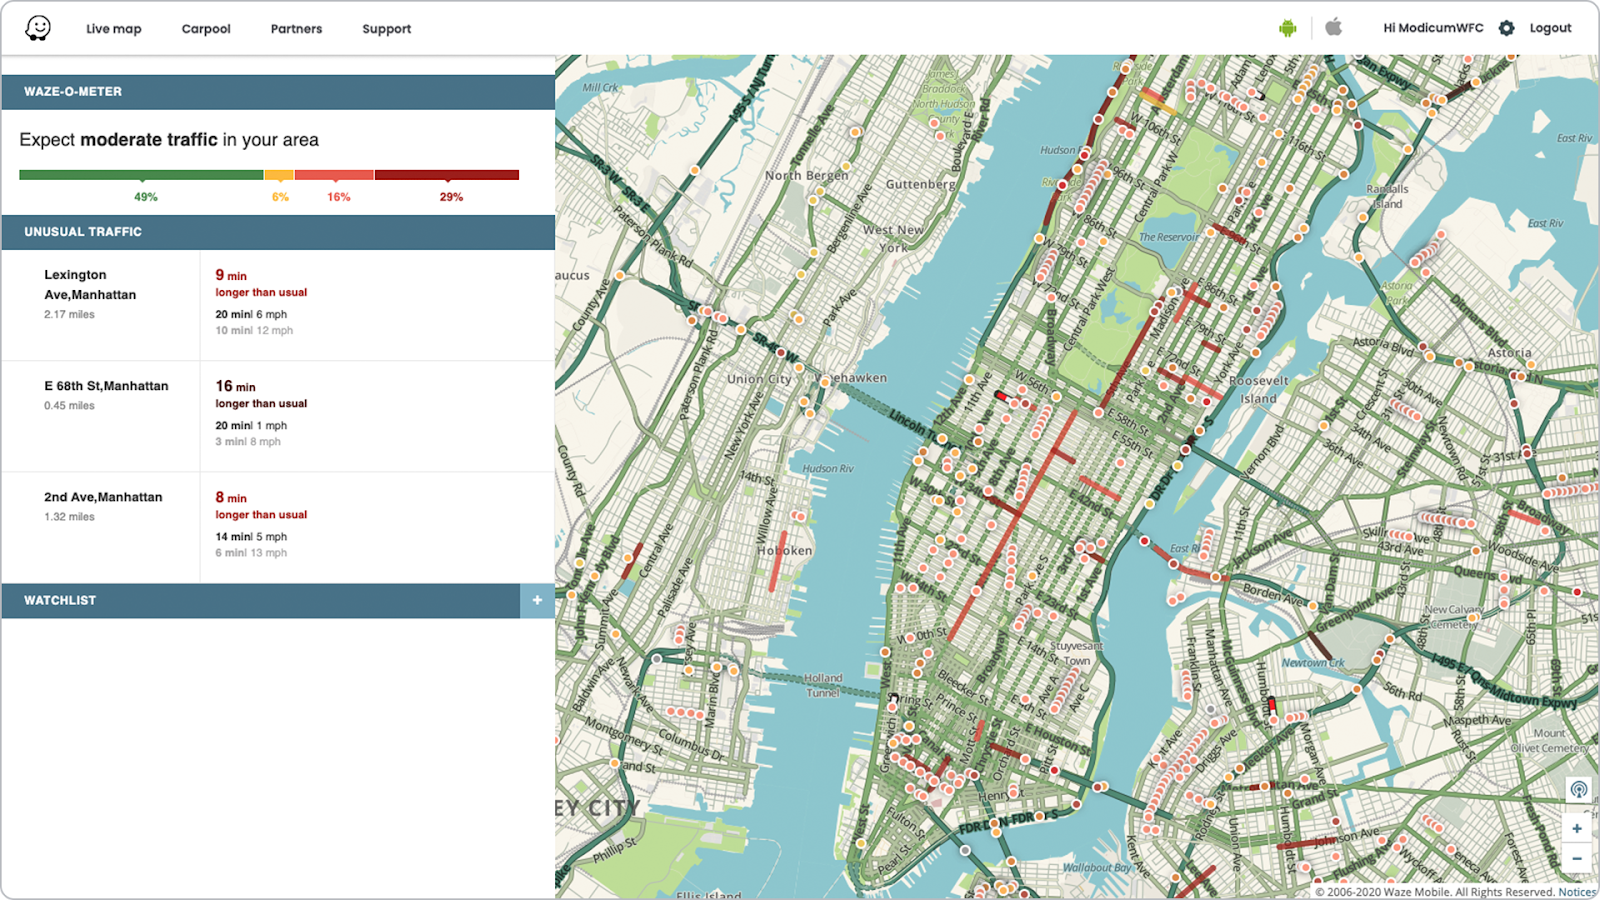This screenshot has width=1600, height=900.
Task: Click the 0.45 miles distance text
Action: [x=69, y=406]
